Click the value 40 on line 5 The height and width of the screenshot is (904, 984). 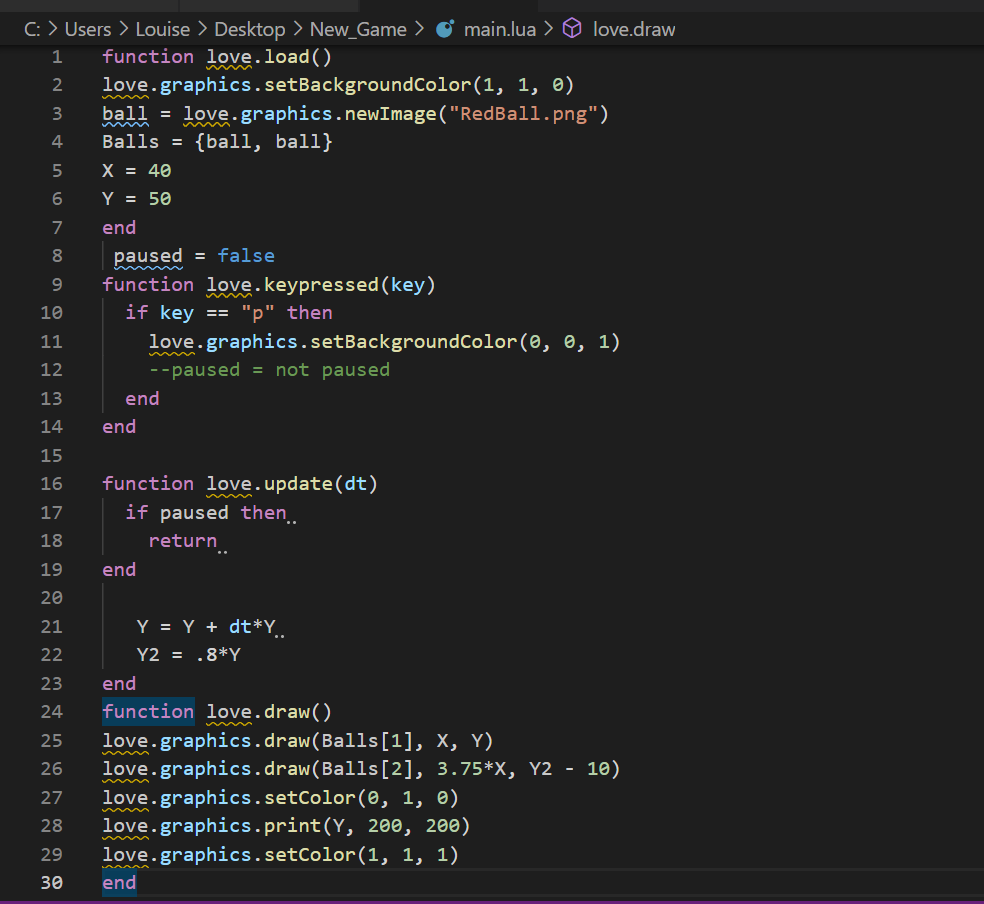tap(159, 171)
